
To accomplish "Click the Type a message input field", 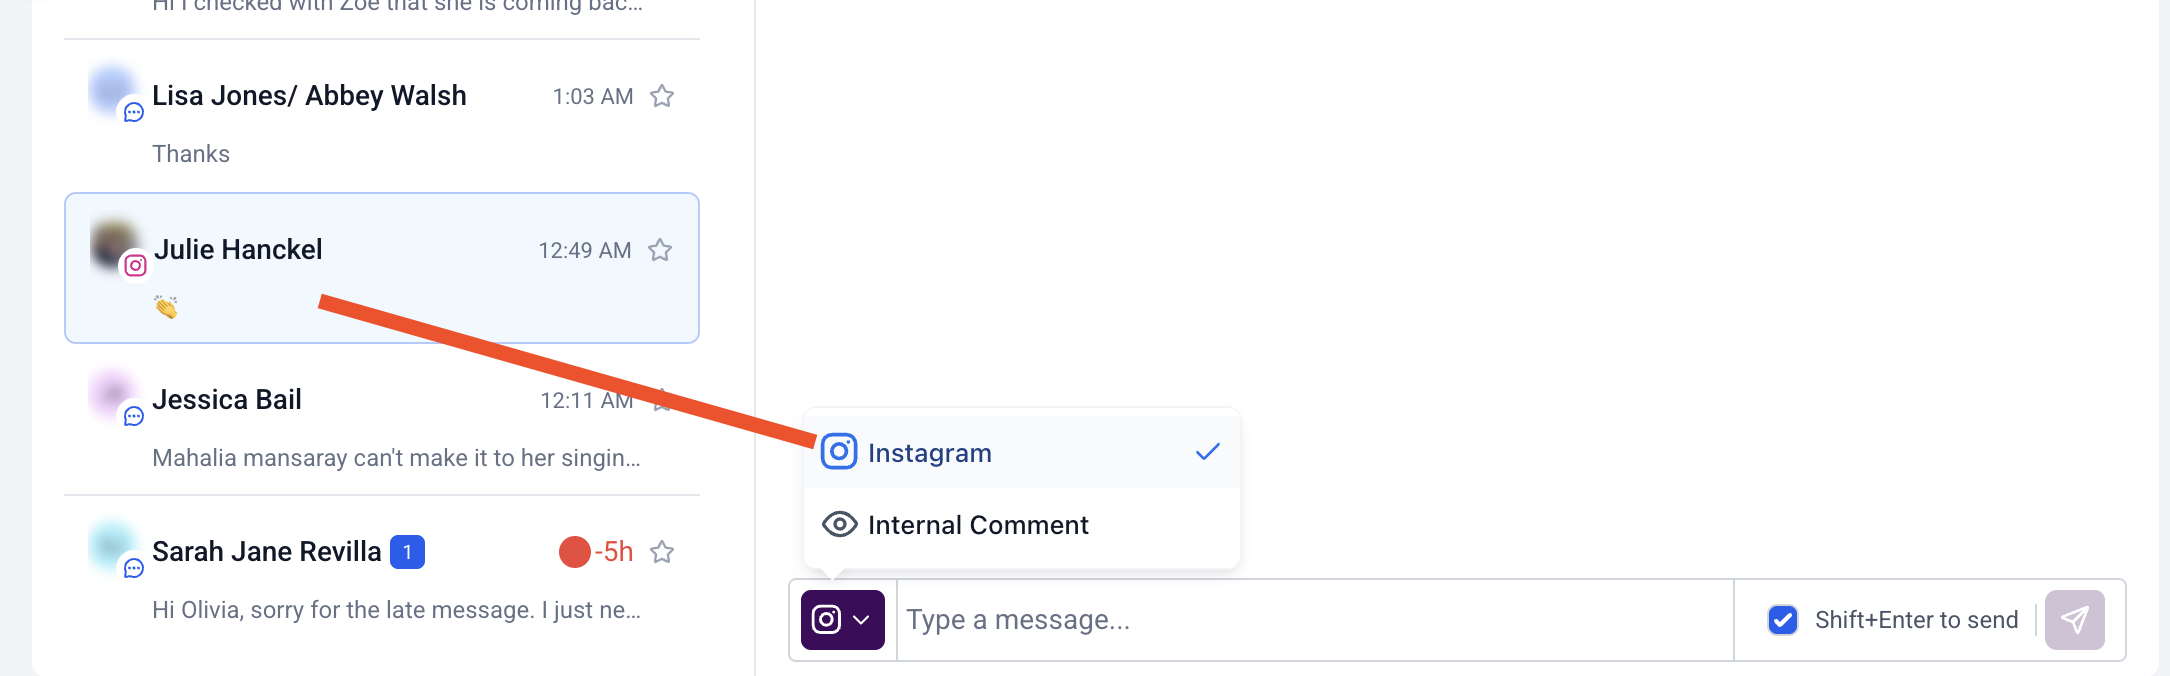I will 1315,620.
